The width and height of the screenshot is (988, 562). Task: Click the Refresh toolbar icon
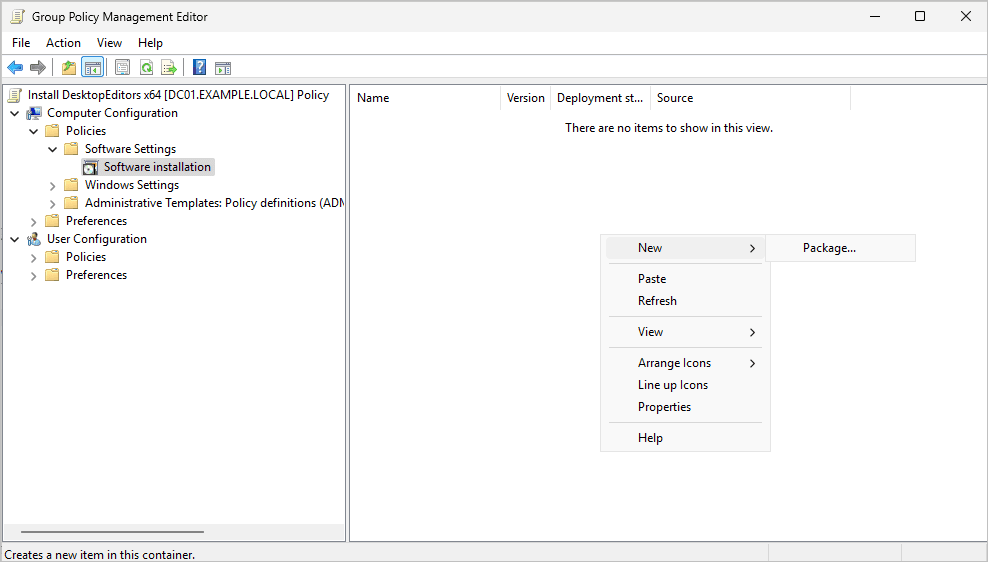click(x=146, y=67)
